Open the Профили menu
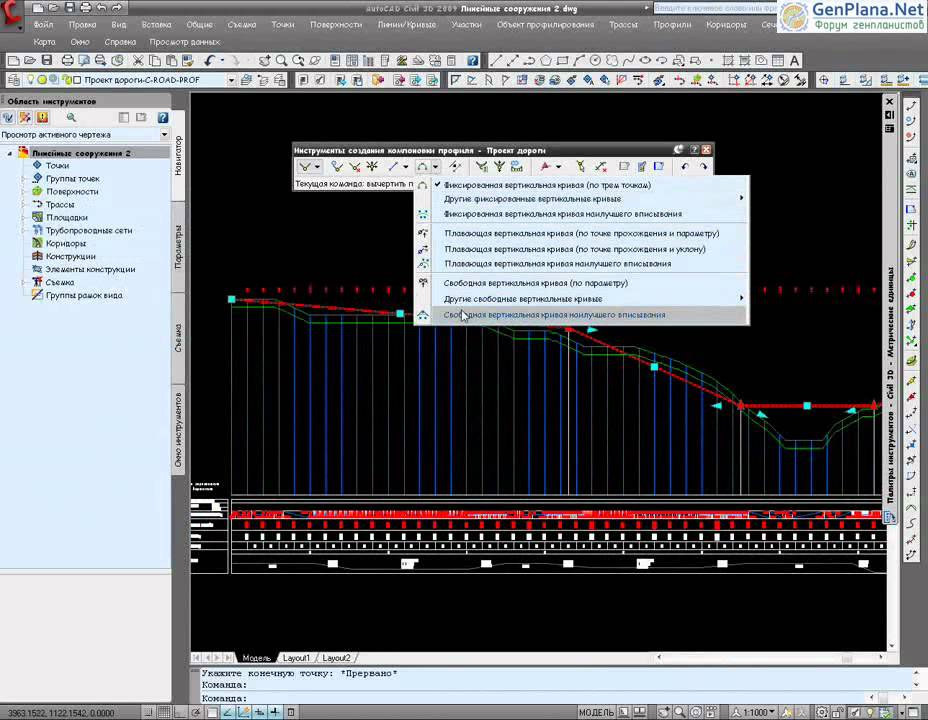928x720 pixels. pos(672,25)
